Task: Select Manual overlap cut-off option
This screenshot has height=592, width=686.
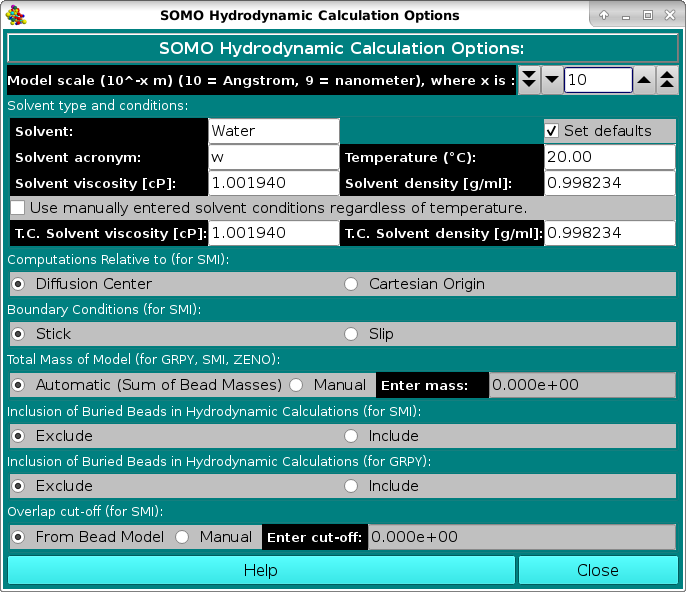Action: 182,537
